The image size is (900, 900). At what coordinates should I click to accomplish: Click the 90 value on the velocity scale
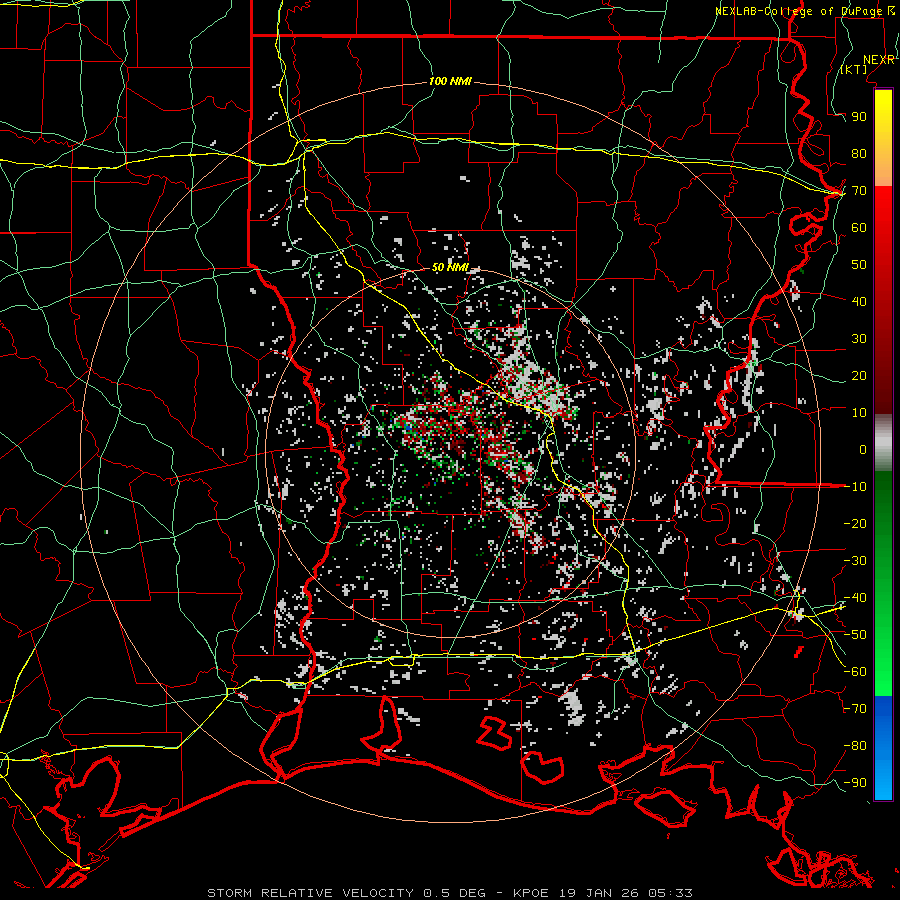859,117
